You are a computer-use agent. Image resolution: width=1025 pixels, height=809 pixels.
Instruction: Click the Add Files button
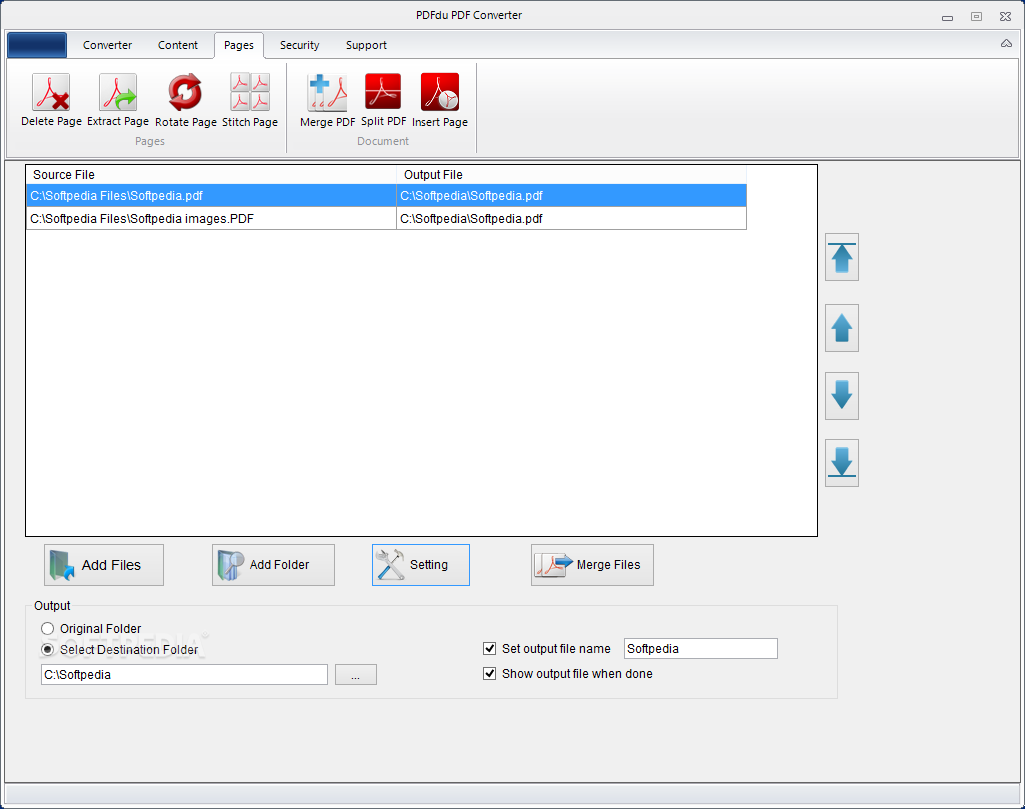[x=104, y=565]
